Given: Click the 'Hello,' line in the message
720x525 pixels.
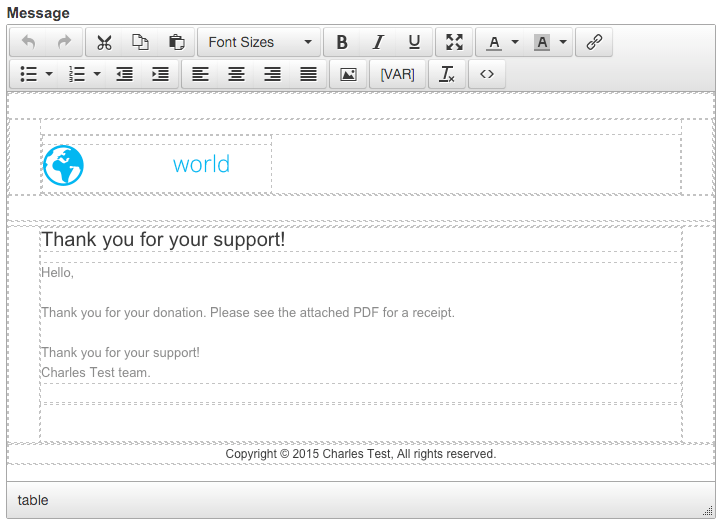Looking at the screenshot, I should click(57, 272).
